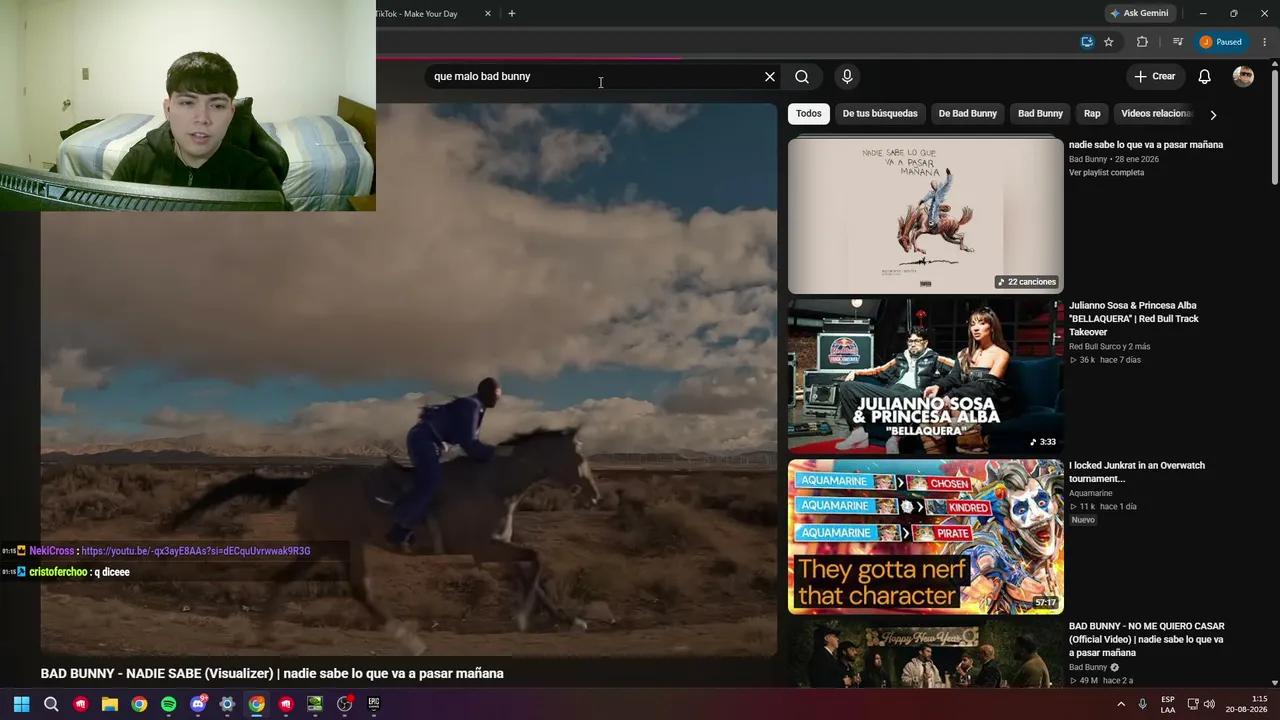
Task: Close the 'TikTok - Make Your Day' tab
Action: click(488, 13)
